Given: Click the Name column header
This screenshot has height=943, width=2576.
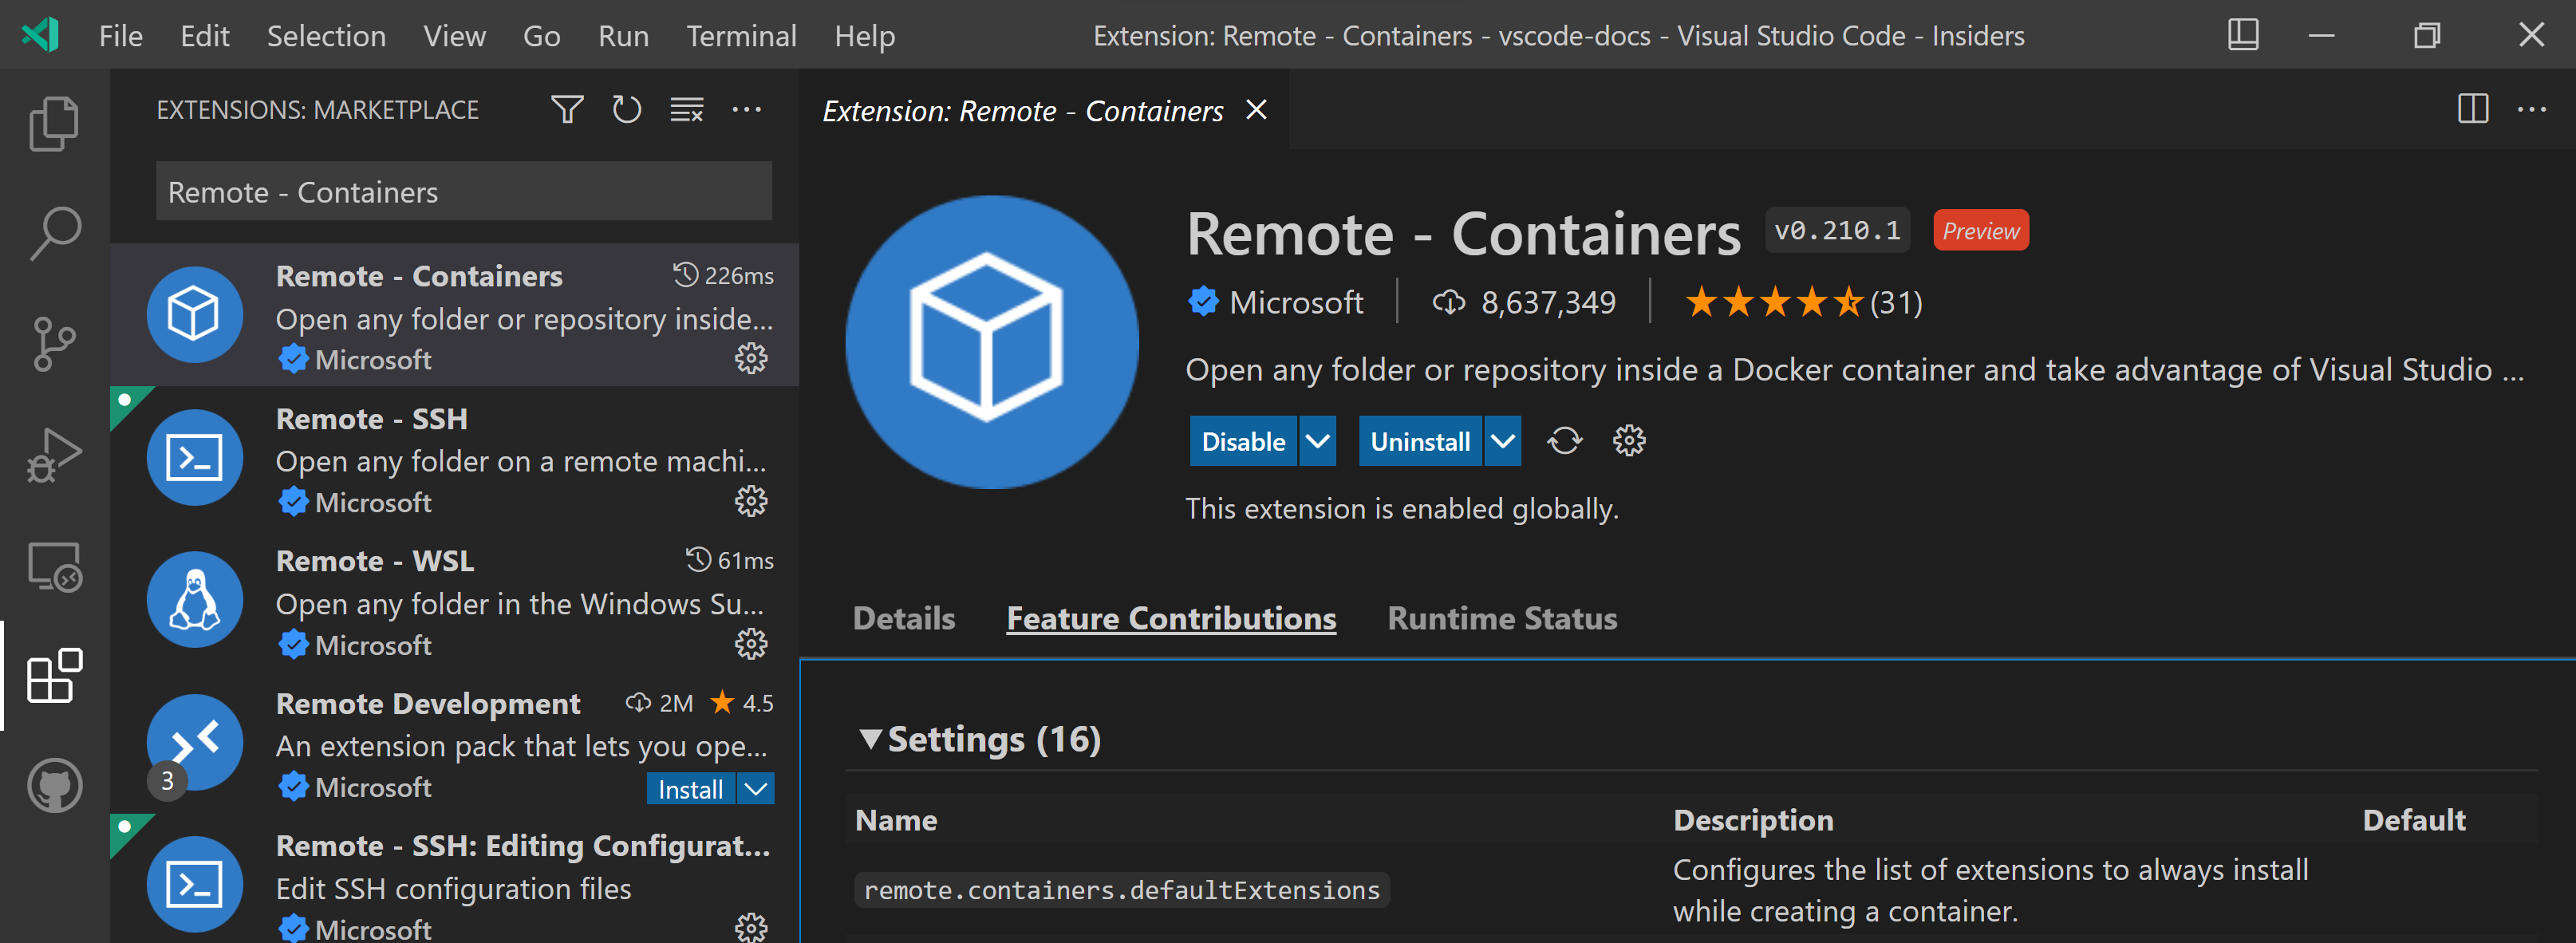Looking at the screenshot, I should [x=896, y=820].
